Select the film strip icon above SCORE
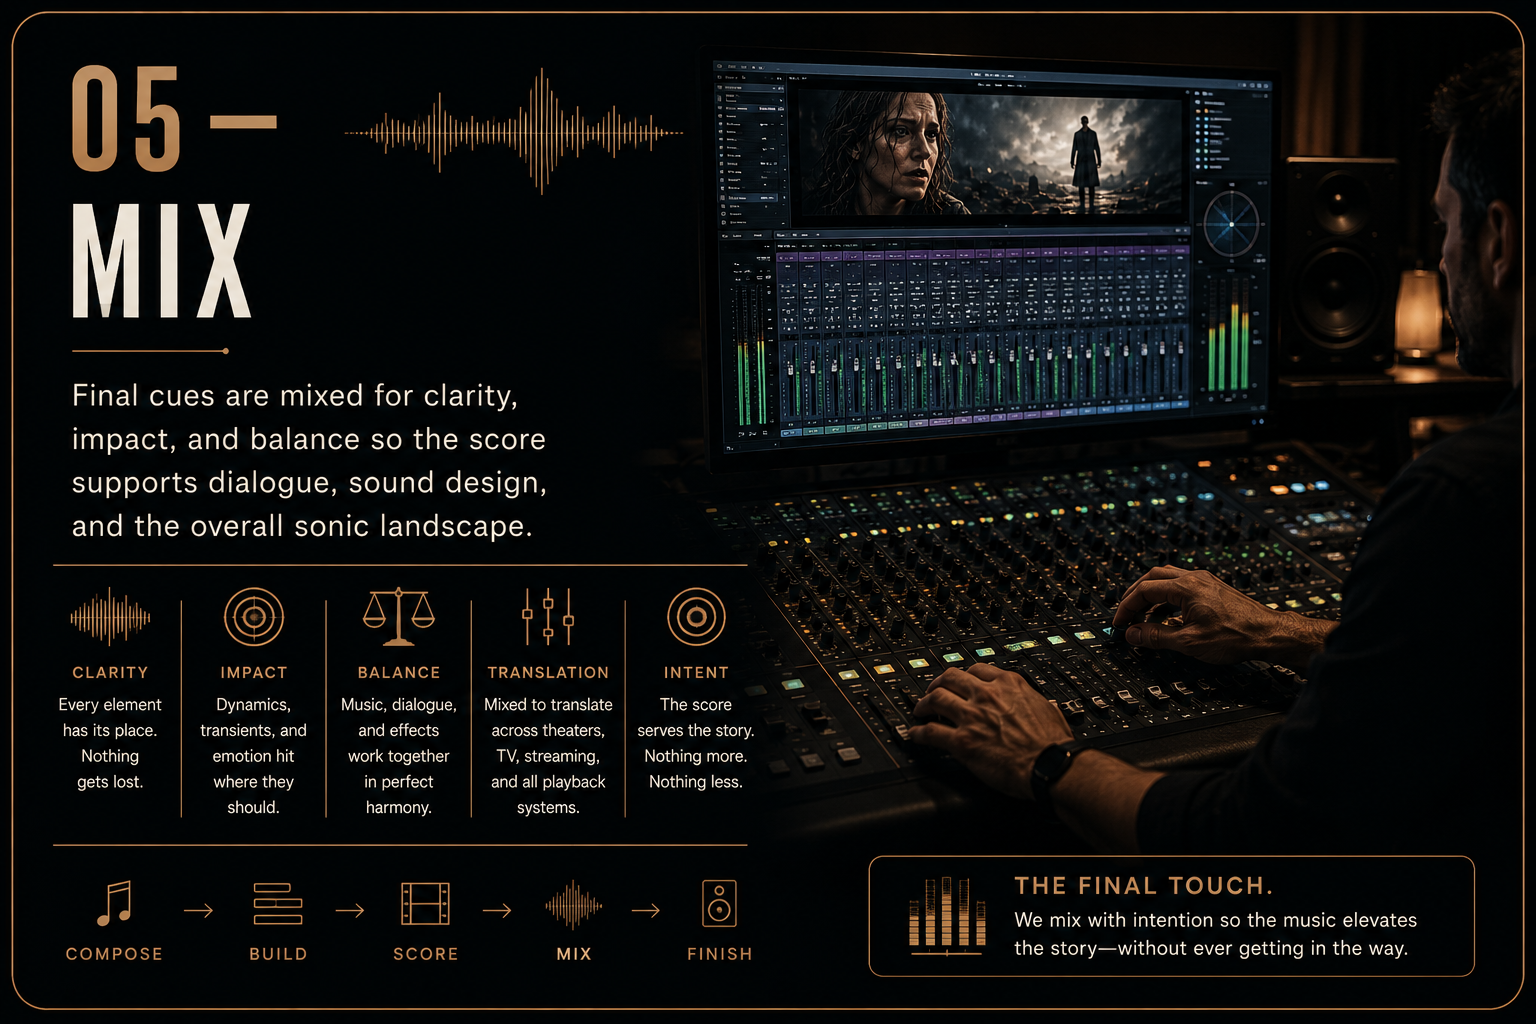The height and width of the screenshot is (1024, 1536). point(425,903)
